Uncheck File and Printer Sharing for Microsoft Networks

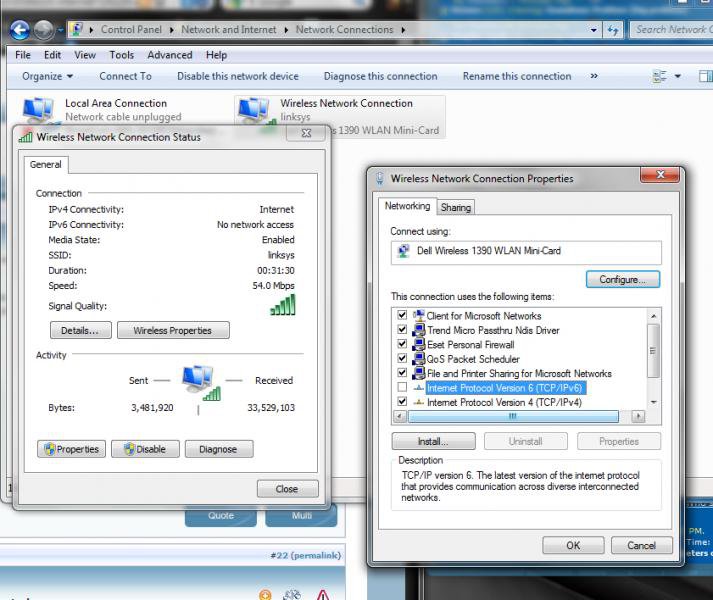402,373
